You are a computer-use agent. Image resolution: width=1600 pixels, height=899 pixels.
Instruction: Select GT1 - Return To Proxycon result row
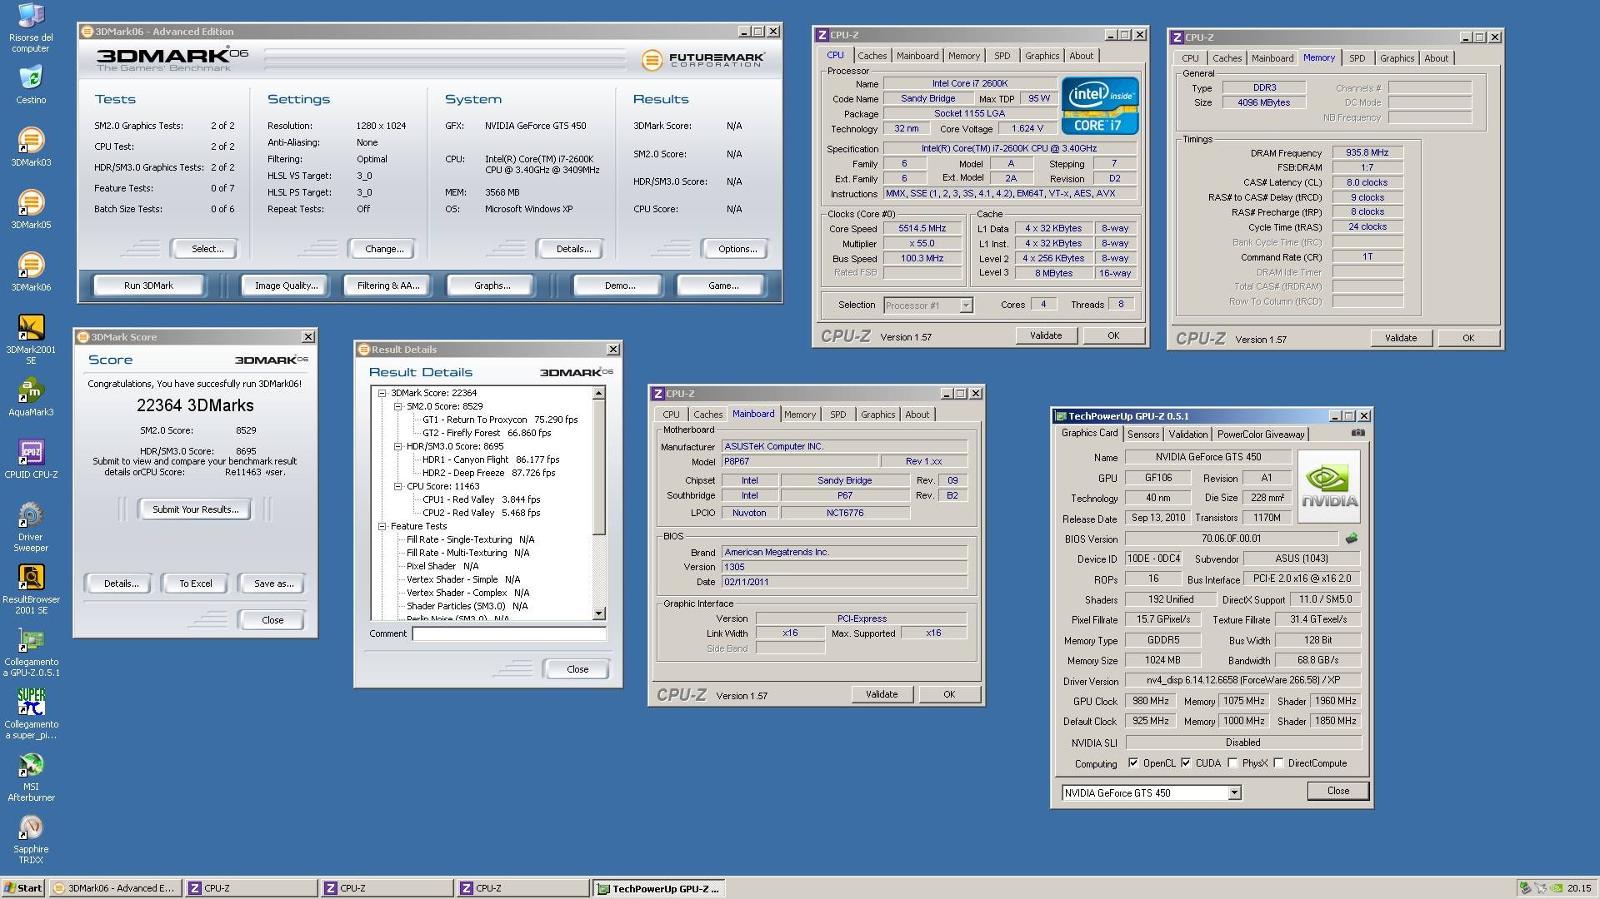(500, 420)
